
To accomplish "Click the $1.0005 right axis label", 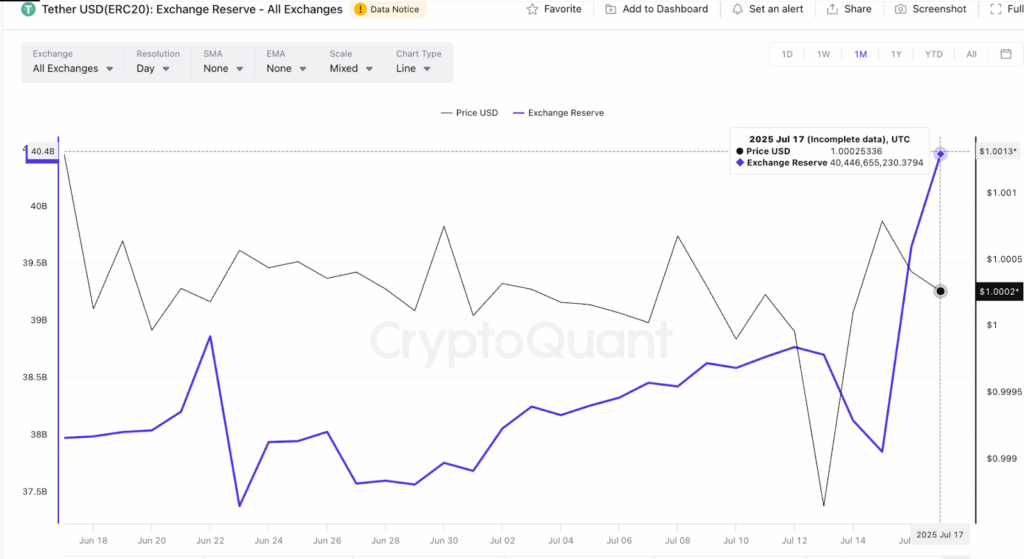I will point(1004,259).
